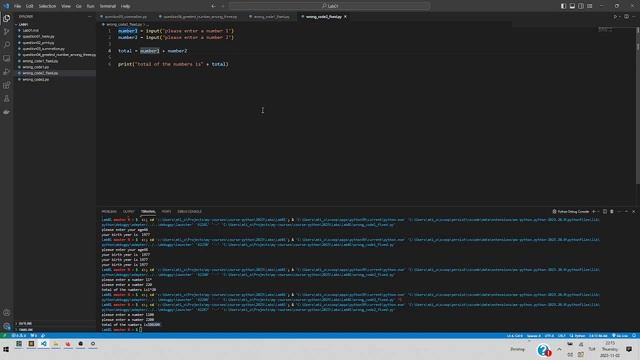Switch to DEBUG CONSOLE panel tab

[189, 211]
